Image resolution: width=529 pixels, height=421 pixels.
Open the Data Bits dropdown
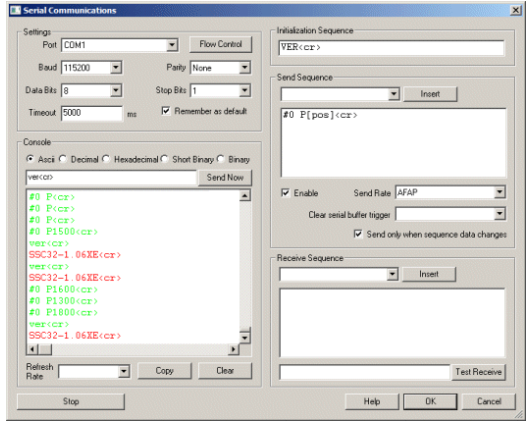point(115,90)
